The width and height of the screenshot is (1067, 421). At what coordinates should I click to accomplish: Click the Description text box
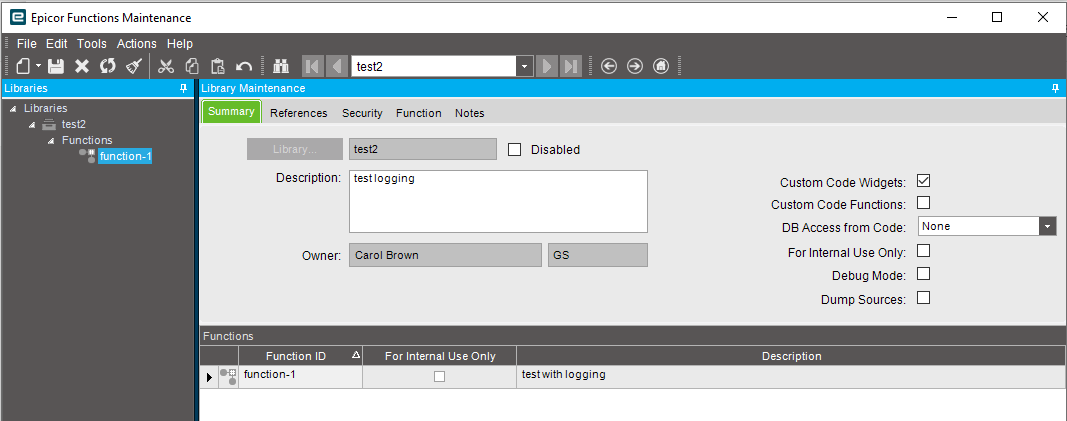pyautogui.click(x=498, y=201)
